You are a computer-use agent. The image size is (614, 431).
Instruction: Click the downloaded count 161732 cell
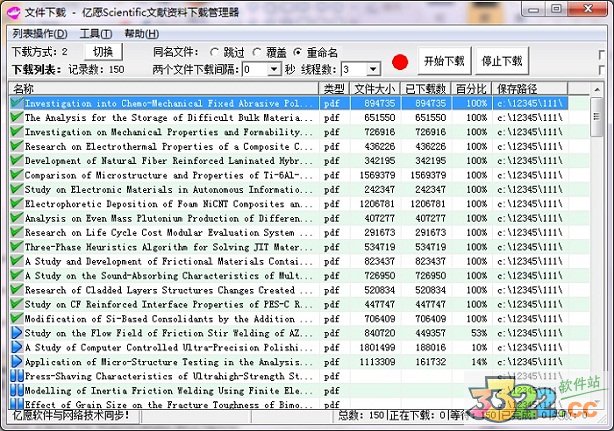point(426,362)
